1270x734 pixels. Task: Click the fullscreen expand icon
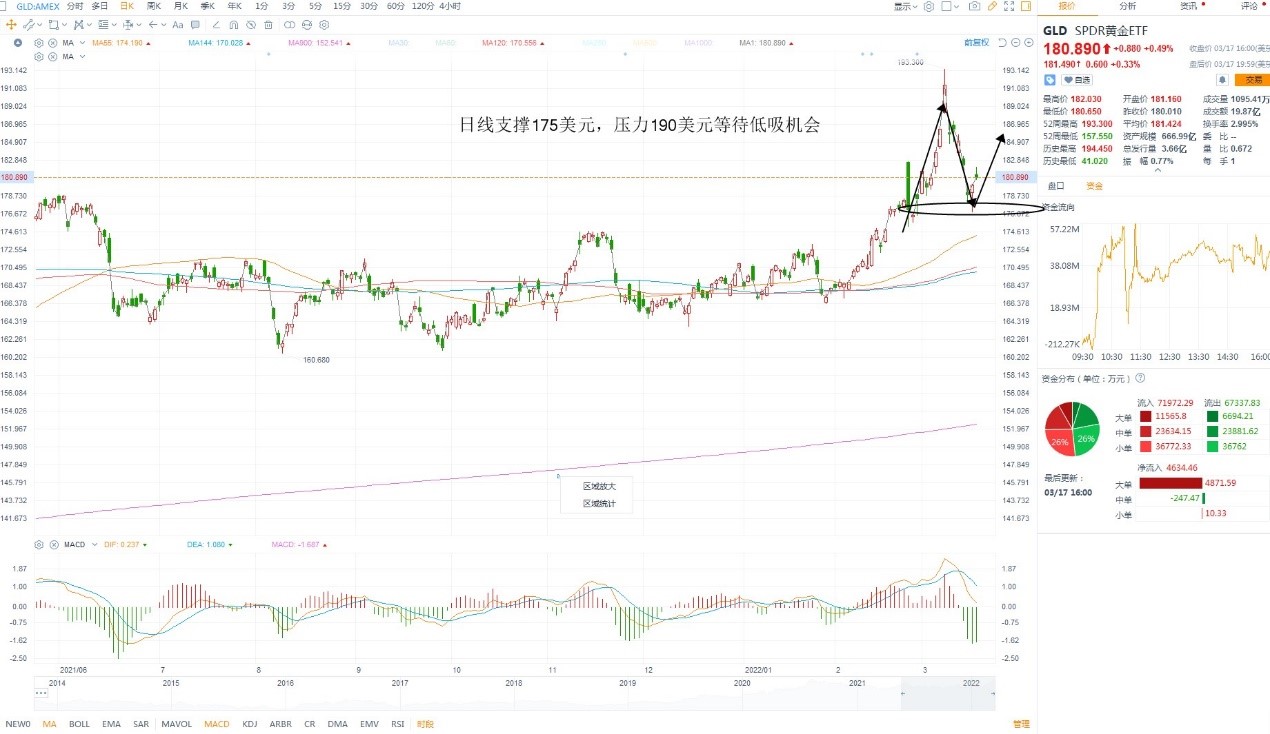click(x=1009, y=6)
